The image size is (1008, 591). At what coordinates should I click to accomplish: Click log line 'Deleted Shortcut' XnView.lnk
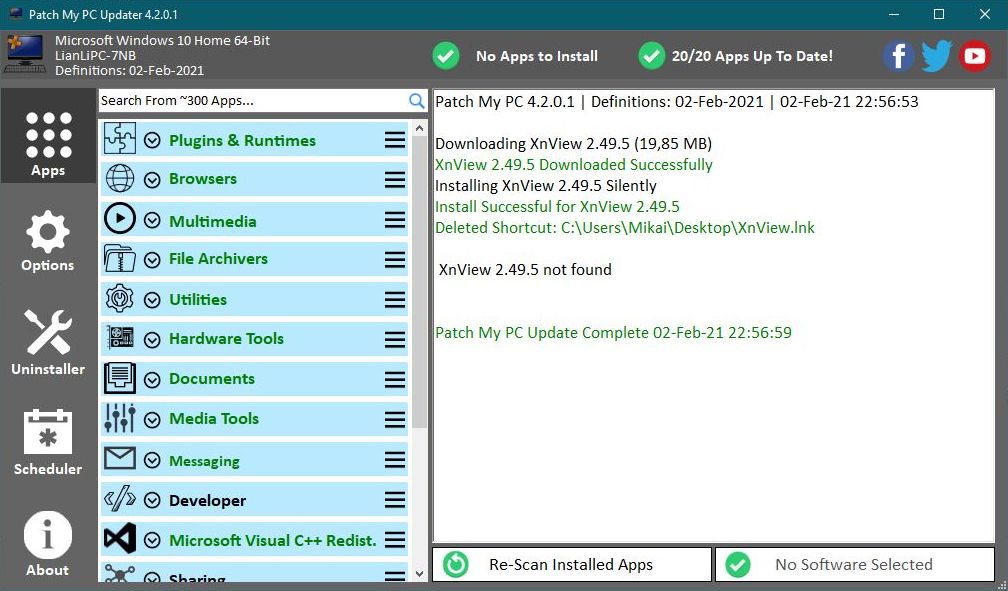pos(625,228)
